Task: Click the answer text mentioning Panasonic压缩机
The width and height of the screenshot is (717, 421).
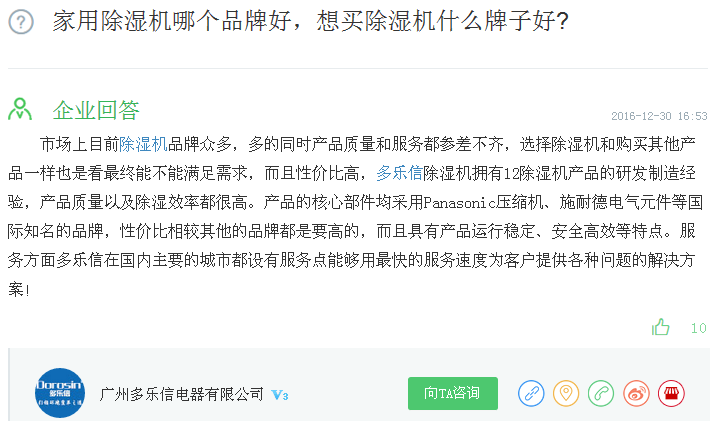Action: [482, 202]
